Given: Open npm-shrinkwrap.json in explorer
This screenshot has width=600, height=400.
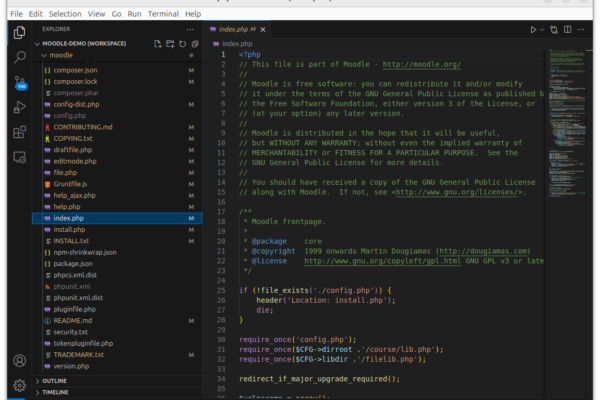Looking at the screenshot, I should [117, 252].
